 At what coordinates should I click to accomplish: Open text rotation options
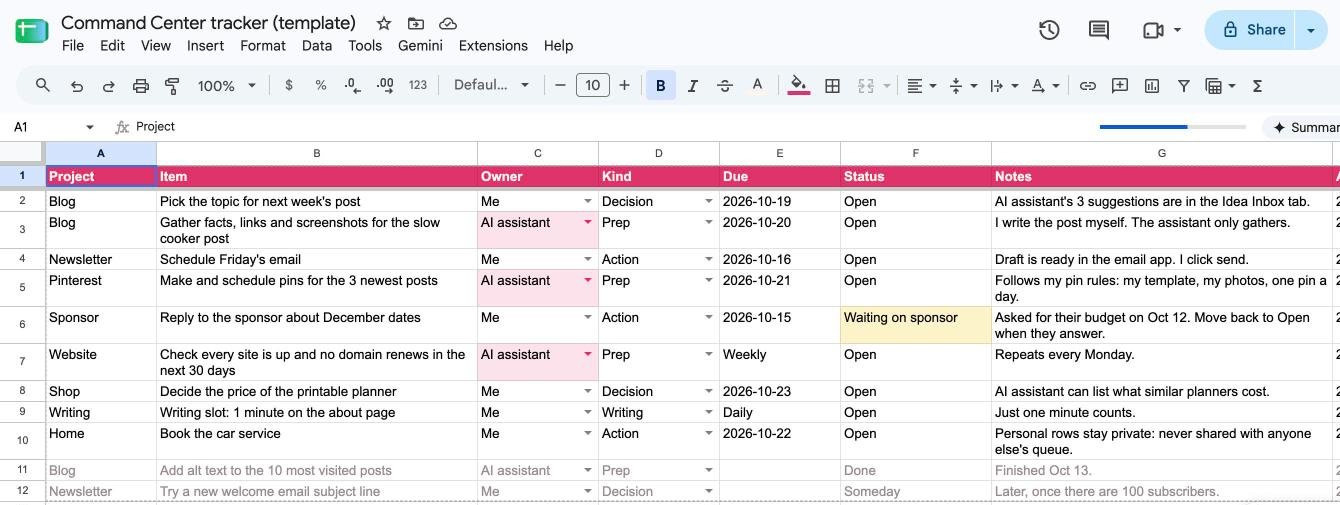(1045, 86)
